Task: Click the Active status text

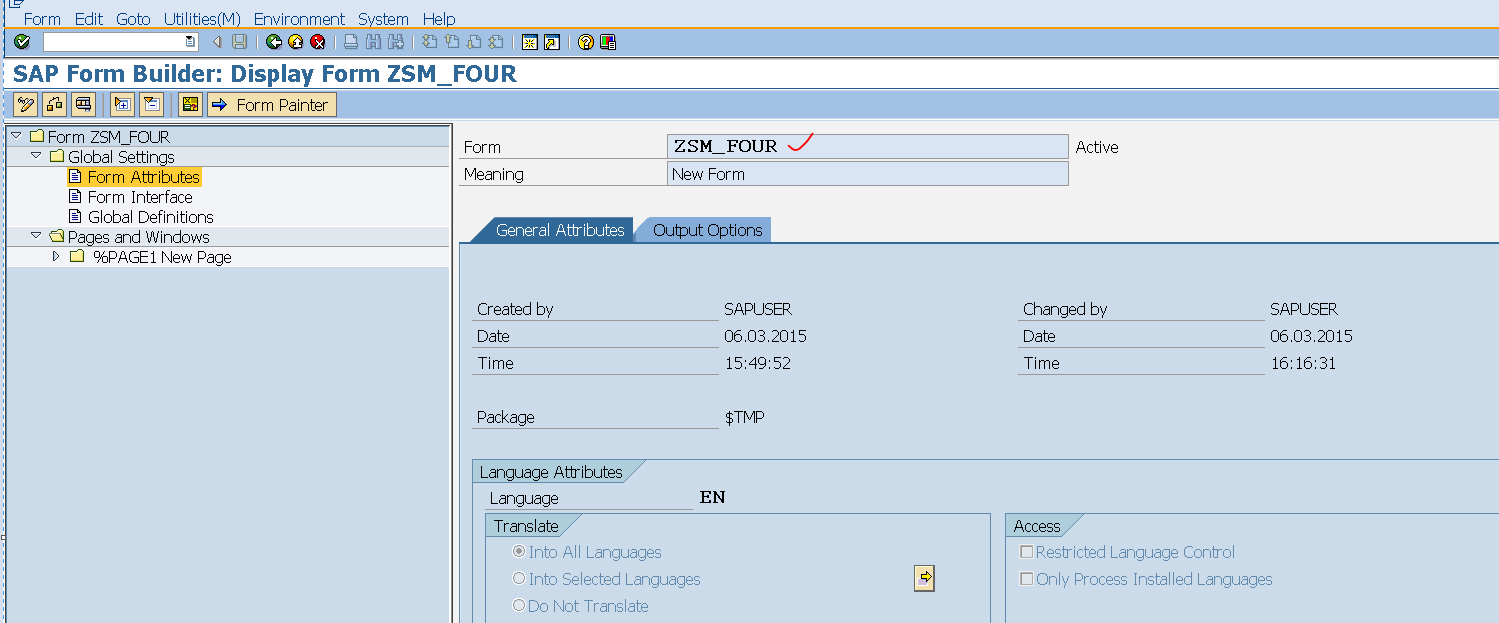Action: 1097,147
